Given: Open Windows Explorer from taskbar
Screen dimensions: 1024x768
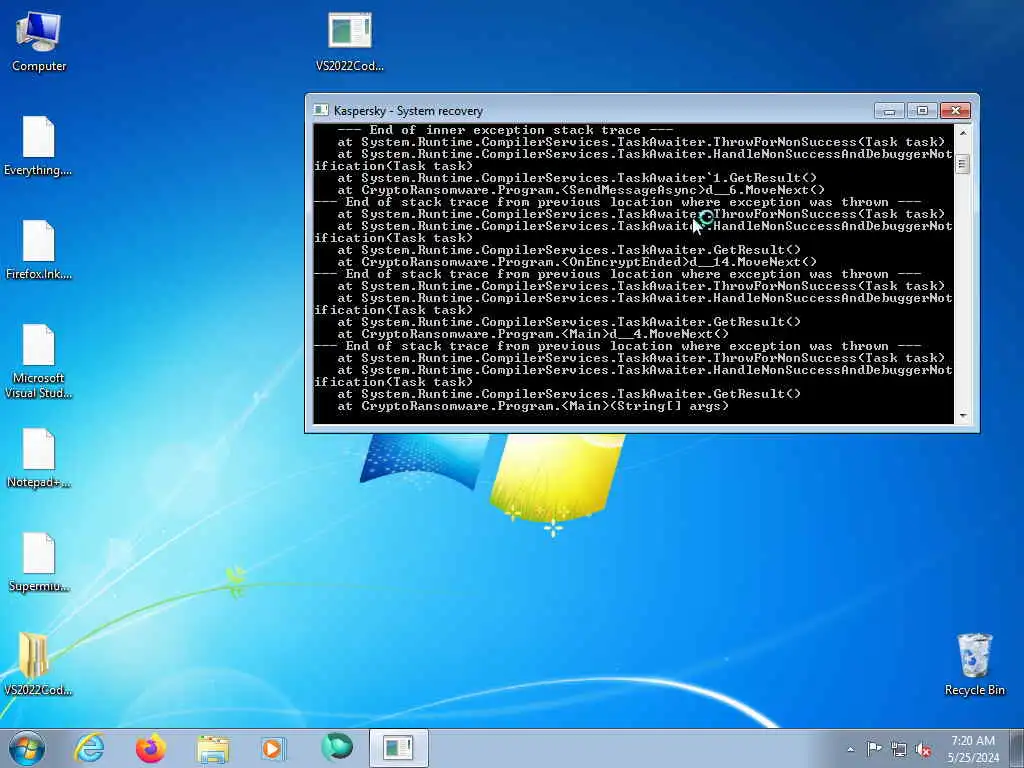Looking at the screenshot, I should [212, 748].
